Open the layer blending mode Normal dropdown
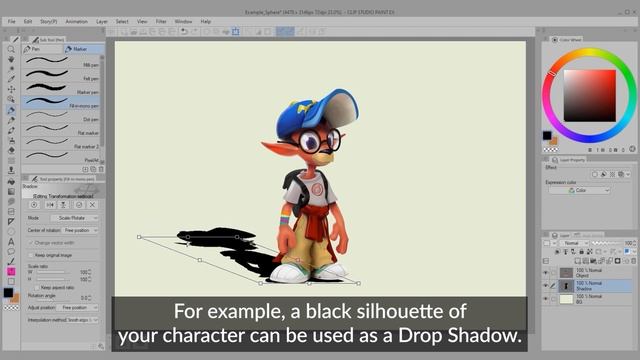 tap(574, 243)
